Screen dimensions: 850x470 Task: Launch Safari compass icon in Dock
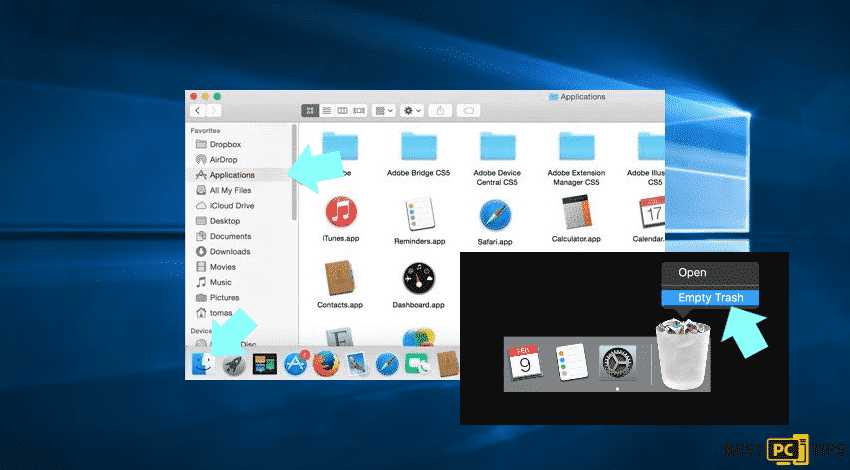pos(387,364)
